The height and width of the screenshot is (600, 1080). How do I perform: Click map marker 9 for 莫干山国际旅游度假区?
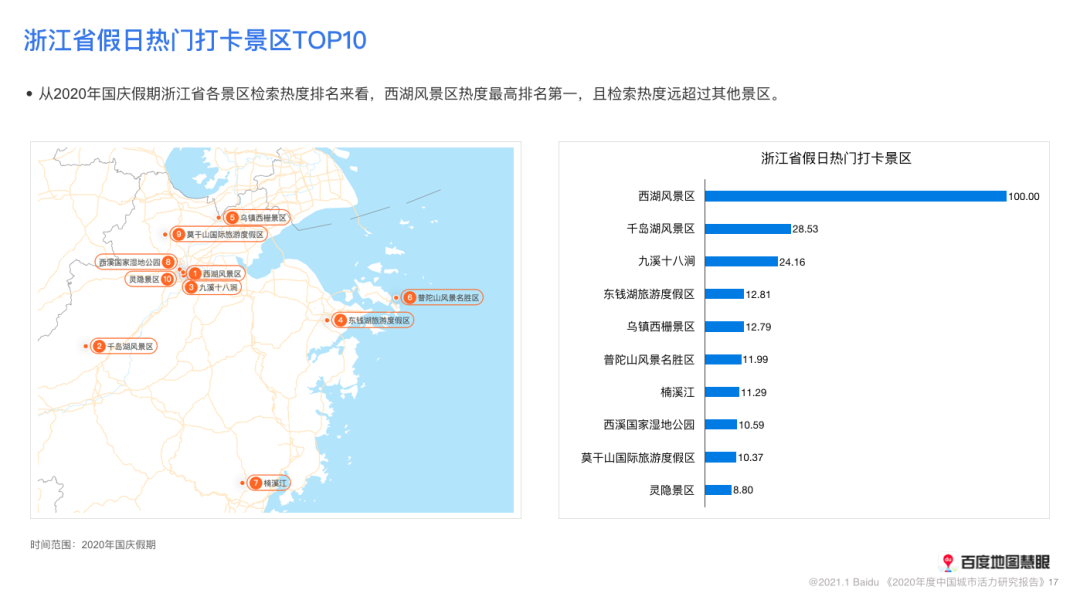tap(179, 234)
